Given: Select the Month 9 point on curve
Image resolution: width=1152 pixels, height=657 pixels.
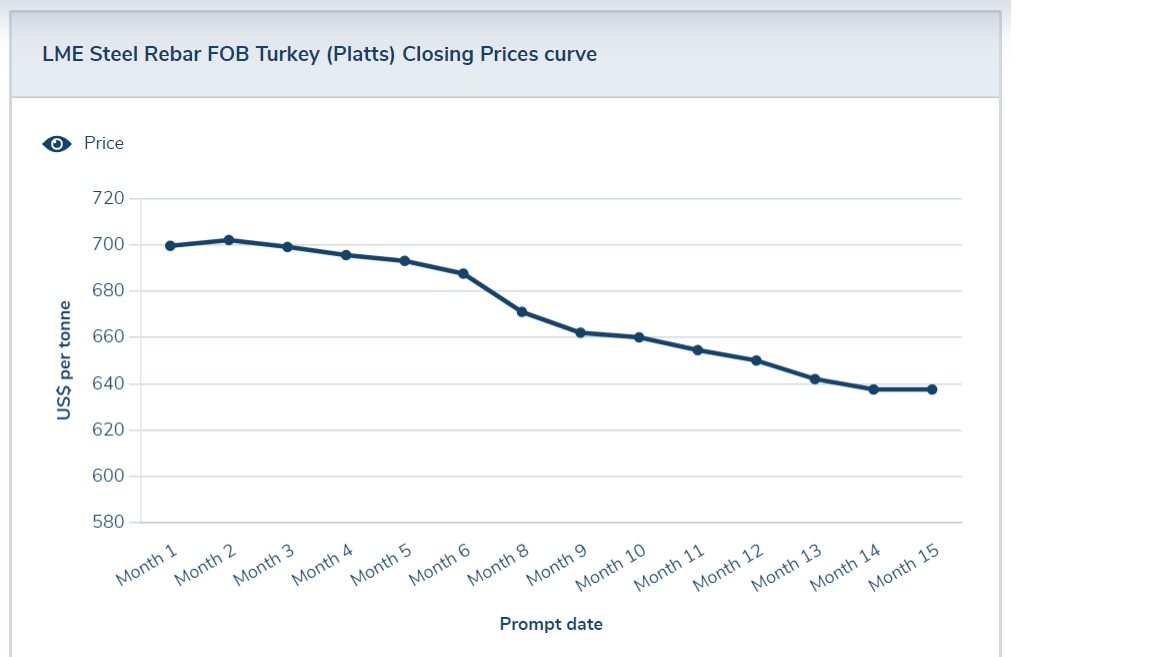Looking at the screenshot, I should [580, 332].
